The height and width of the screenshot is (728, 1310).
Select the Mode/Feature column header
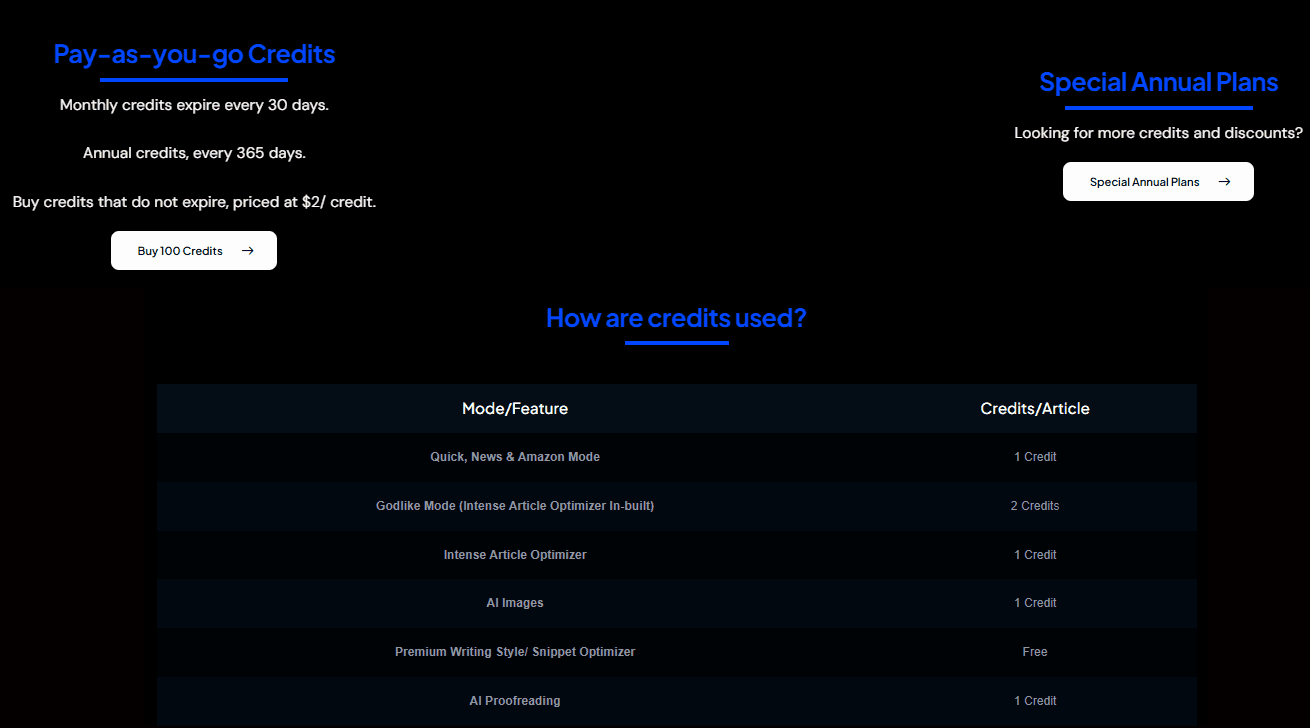(515, 409)
